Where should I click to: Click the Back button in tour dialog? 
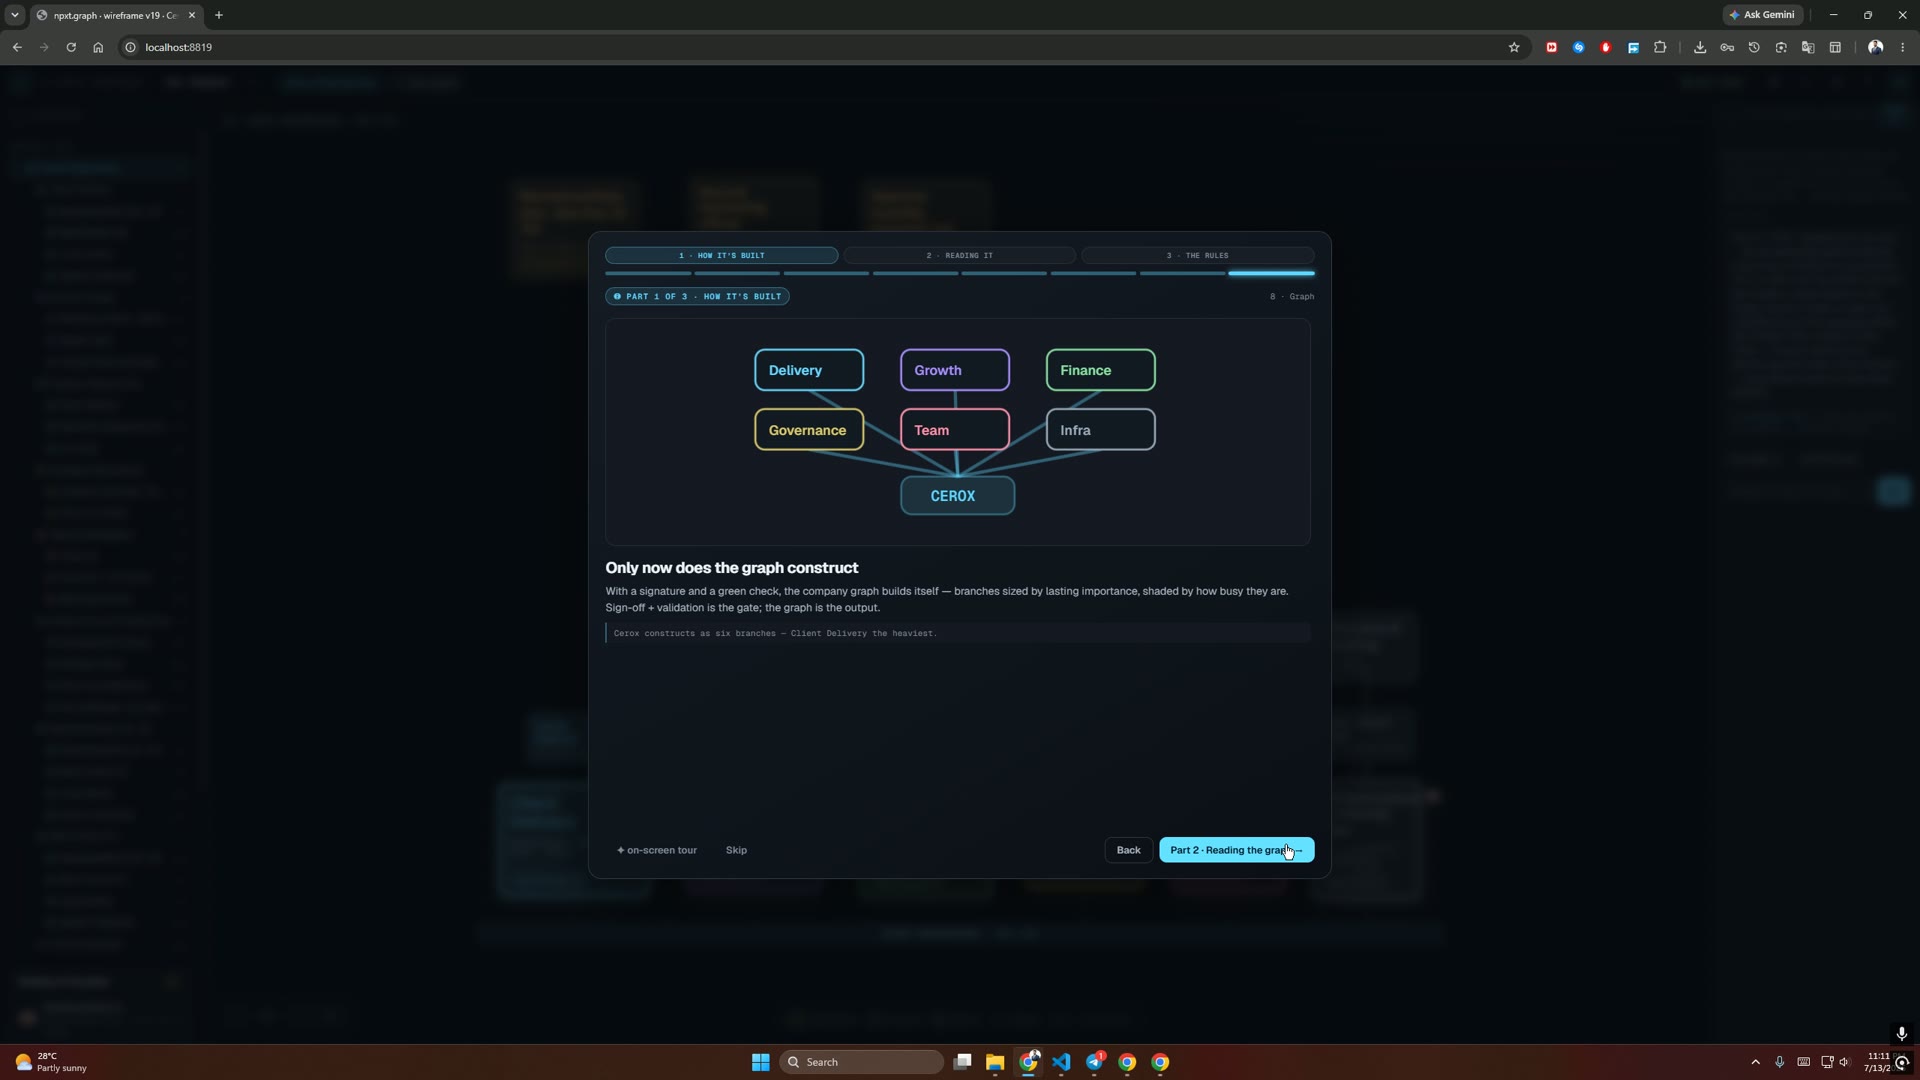pyautogui.click(x=1128, y=850)
